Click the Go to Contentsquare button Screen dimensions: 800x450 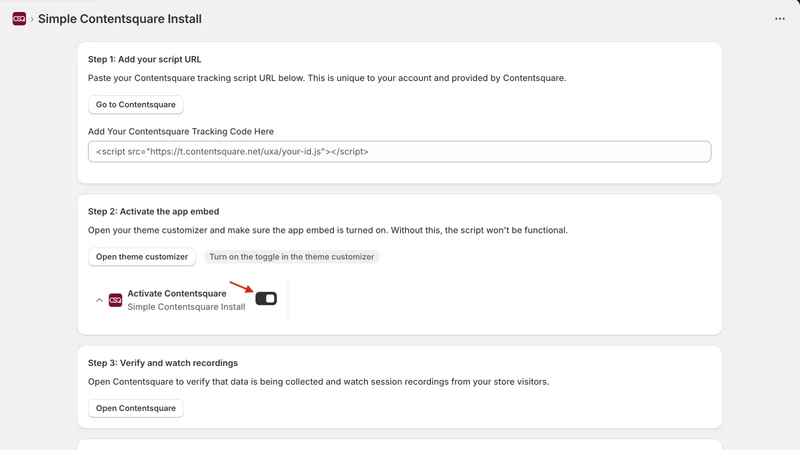(x=136, y=105)
